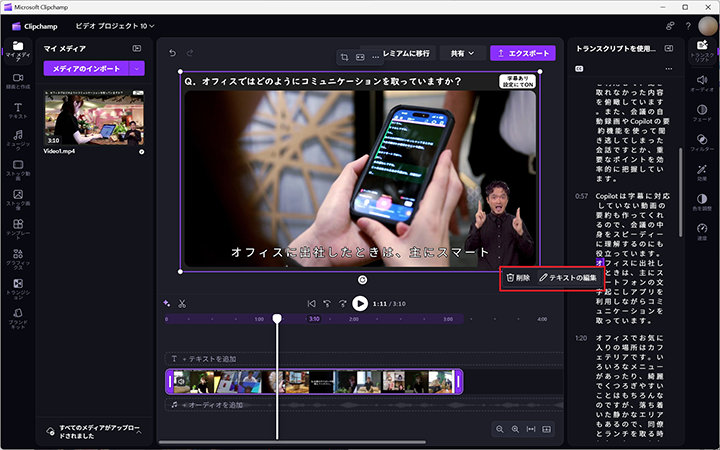Select the crop tool above preview
The height and width of the screenshot is (450, 720).
(344, 57)
